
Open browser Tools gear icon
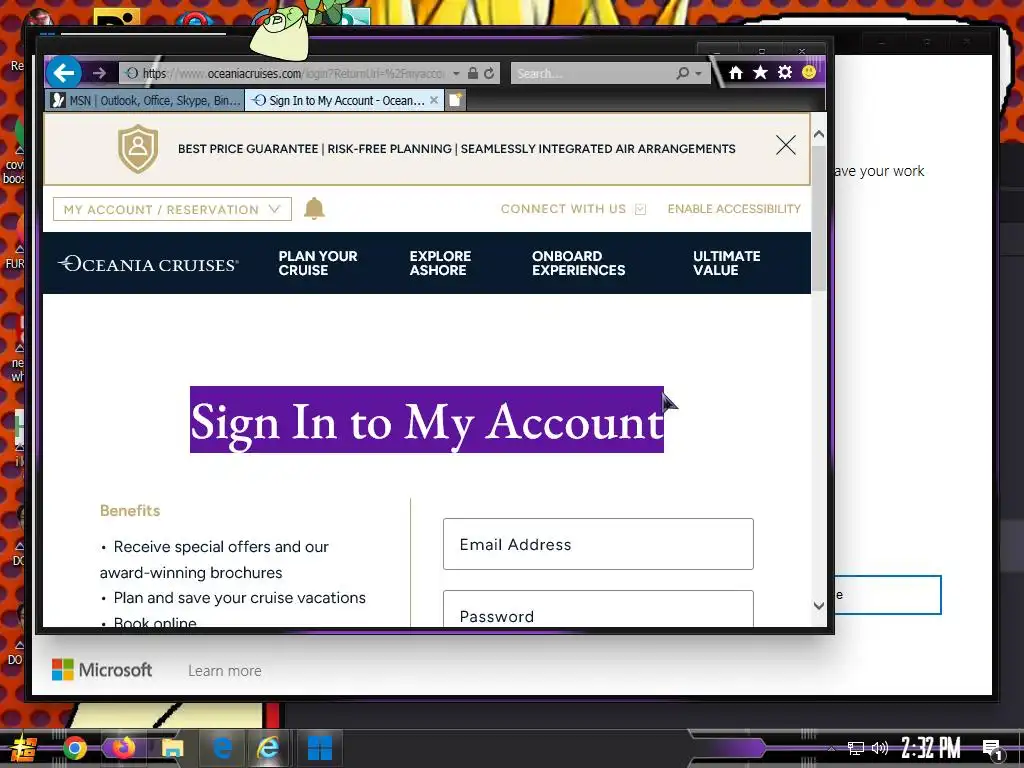pos(785,72)
